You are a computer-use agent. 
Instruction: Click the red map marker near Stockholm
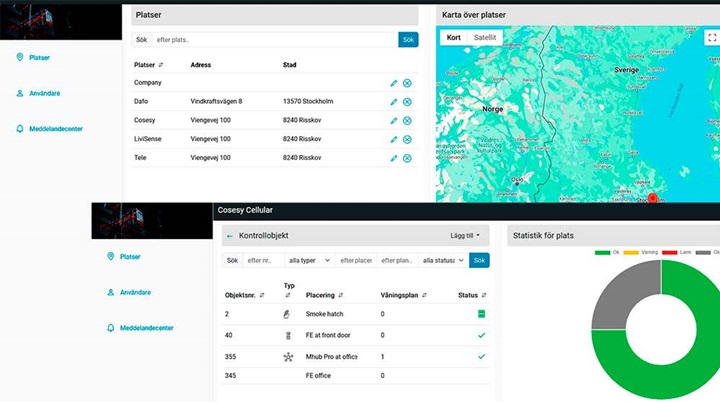(652, 198)
